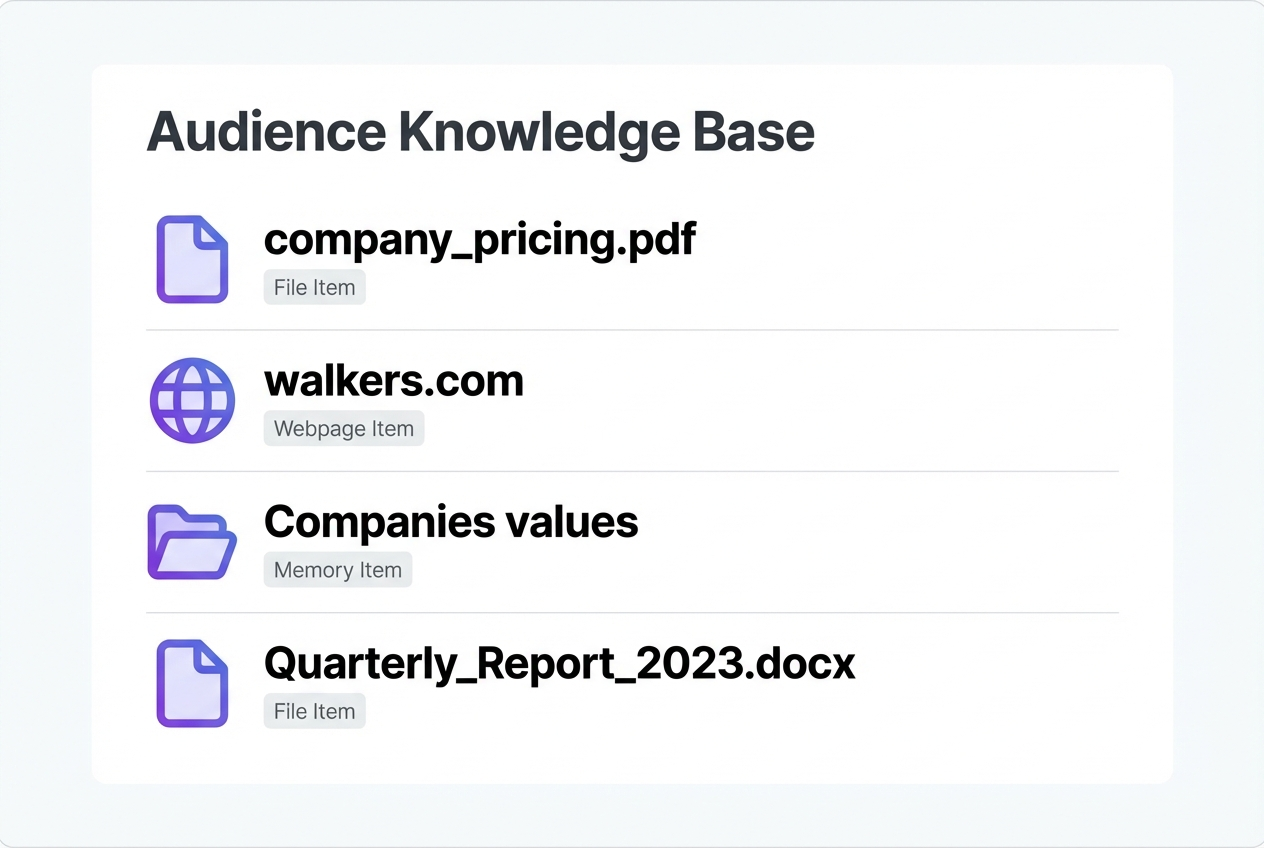The height and width of the screenshot is (848, 1264).
Task: Select the Companies values entry title
Action: (x=451, y=522)
